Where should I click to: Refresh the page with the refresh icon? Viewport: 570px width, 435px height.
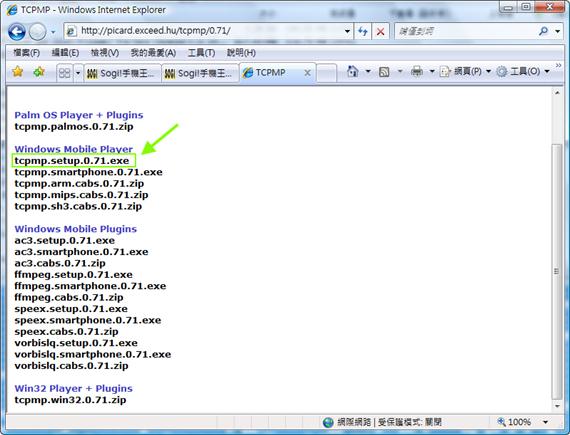363,32
